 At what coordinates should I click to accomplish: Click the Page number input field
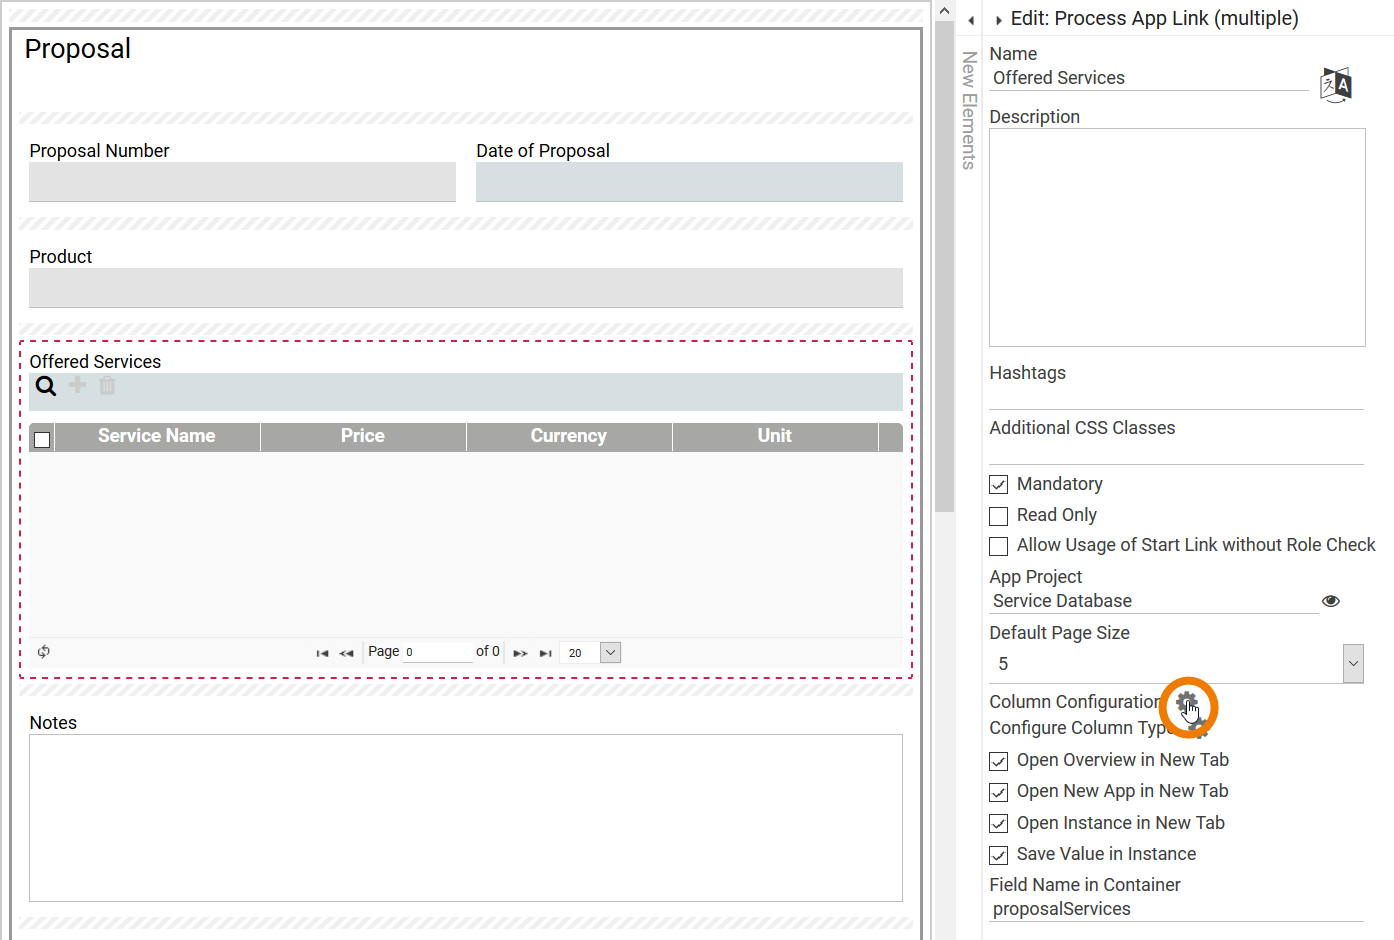pos(438,651)
